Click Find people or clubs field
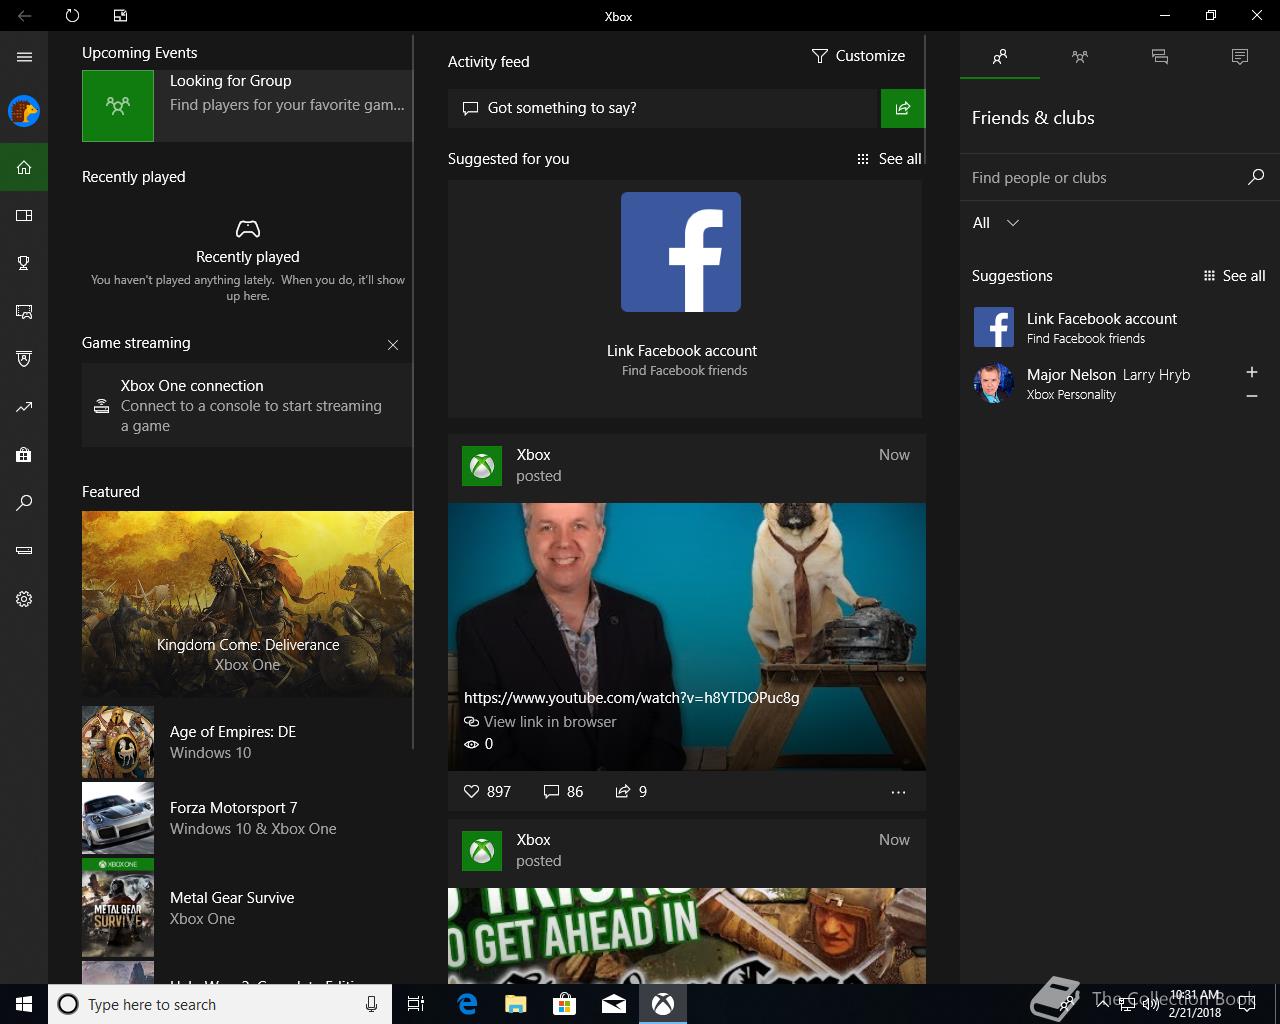 1105,177
